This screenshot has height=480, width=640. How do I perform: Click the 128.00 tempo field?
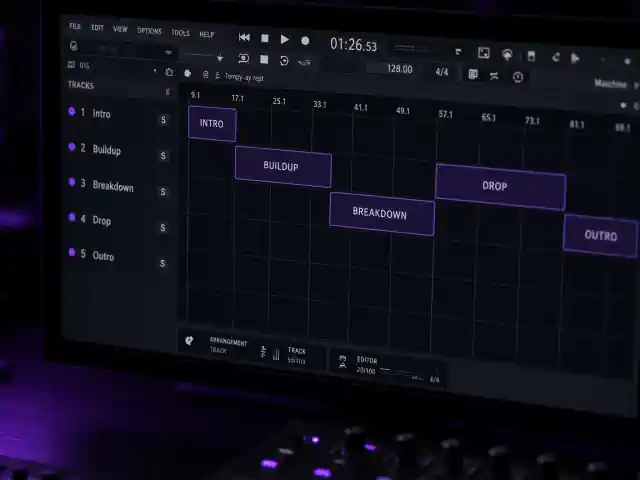(400, 69)
